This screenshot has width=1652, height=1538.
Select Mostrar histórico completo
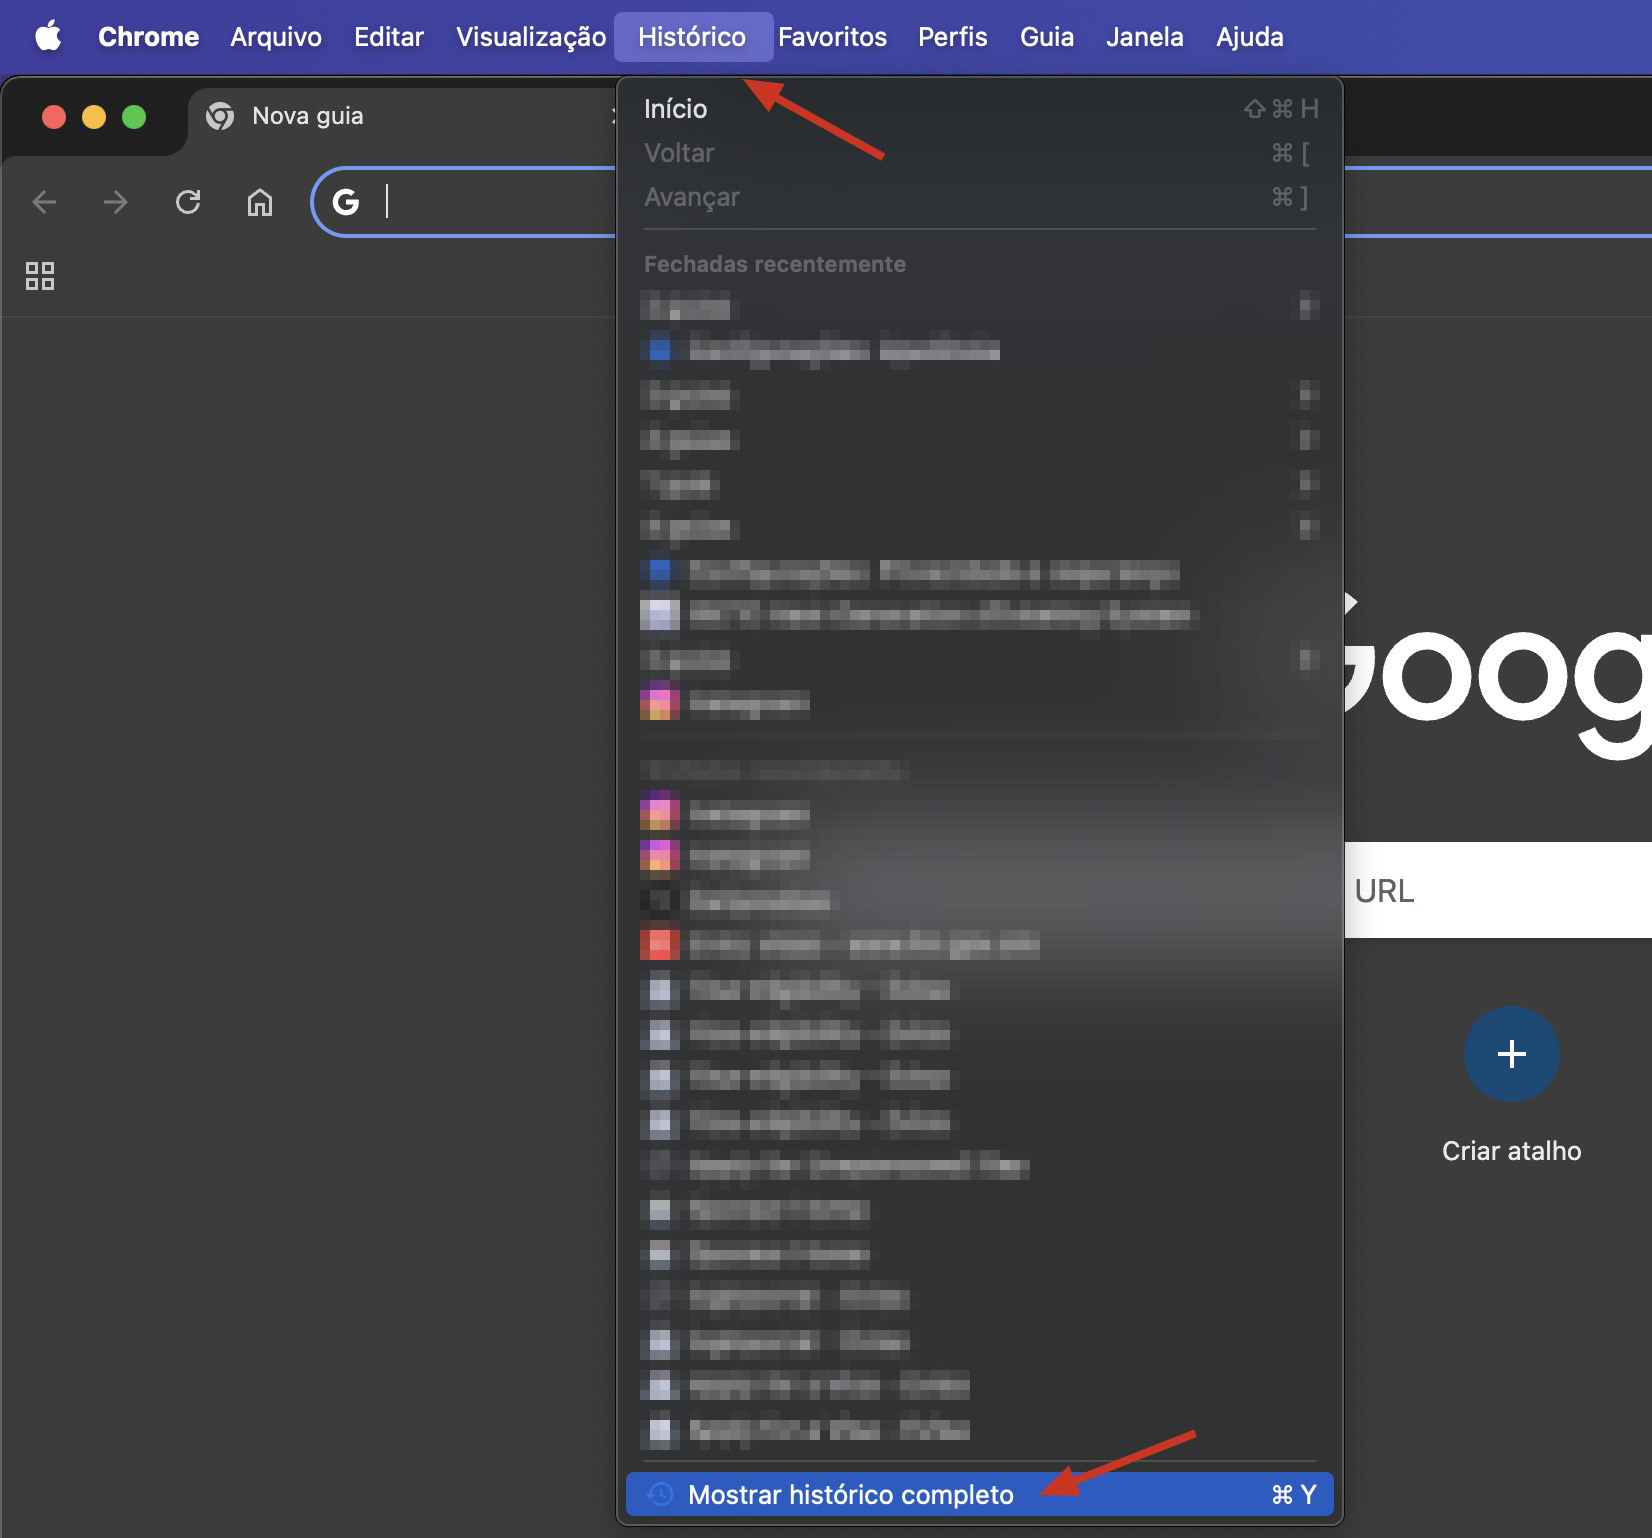point(850,1494)
